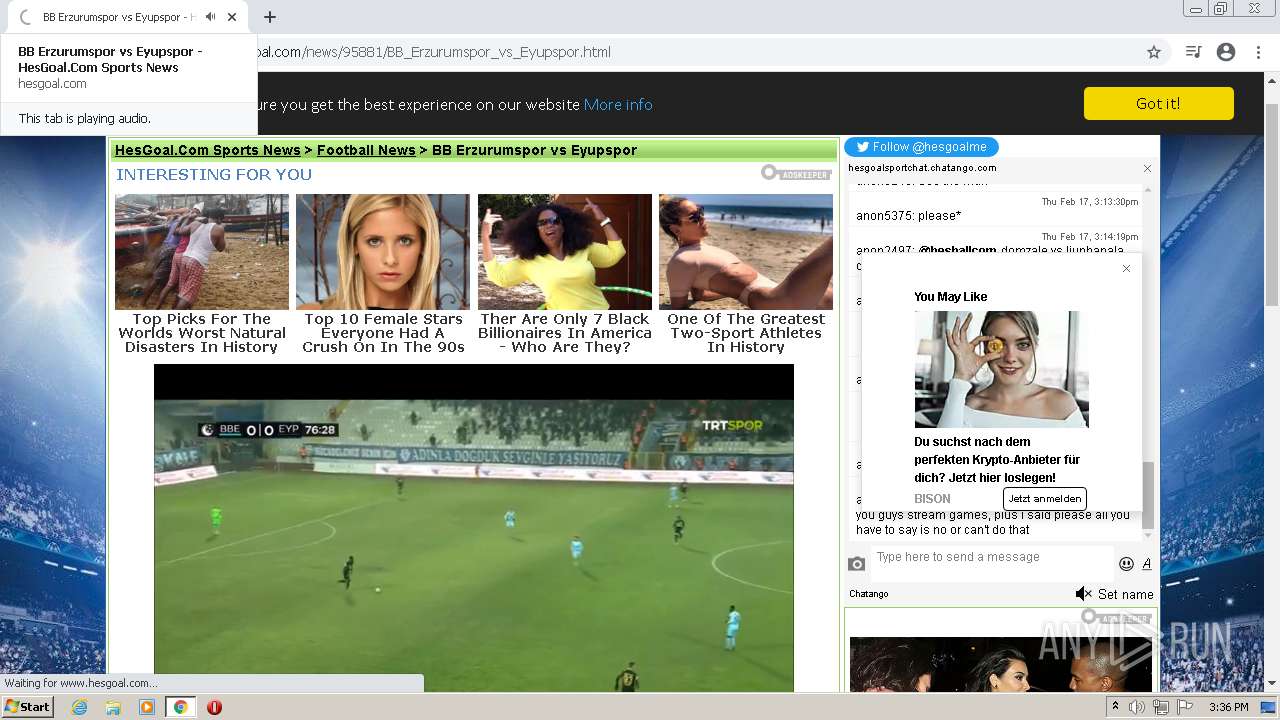
Task: Click the chat message input field
Action: click(x=990, y=562)
